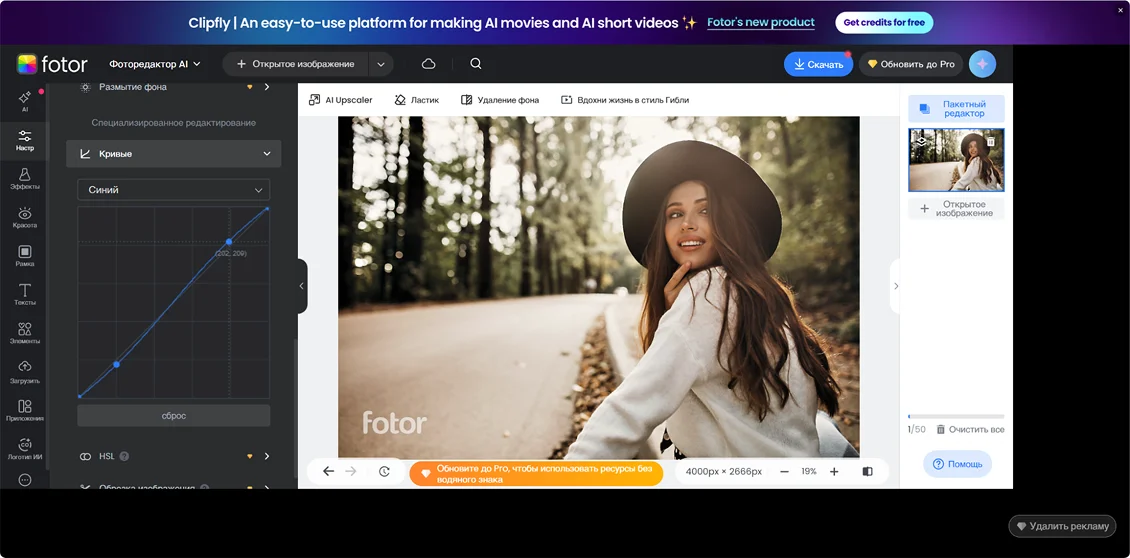Click Открытое изображение button in header
The width and height of the screenshot is (1130, 558).
tap(295, 64)
